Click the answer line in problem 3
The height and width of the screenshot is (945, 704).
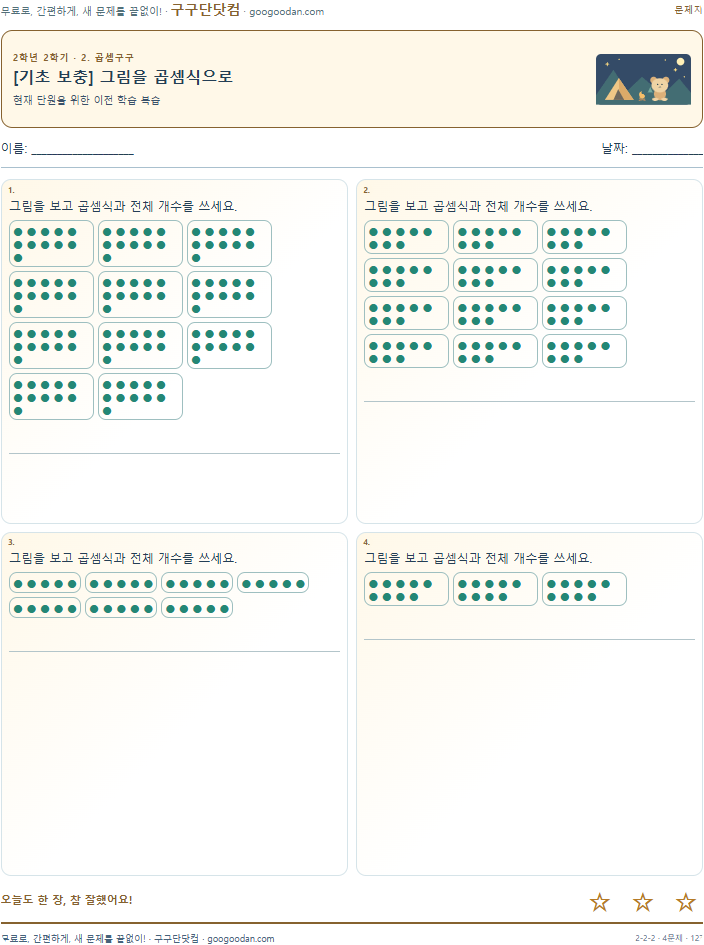point(174,651)
